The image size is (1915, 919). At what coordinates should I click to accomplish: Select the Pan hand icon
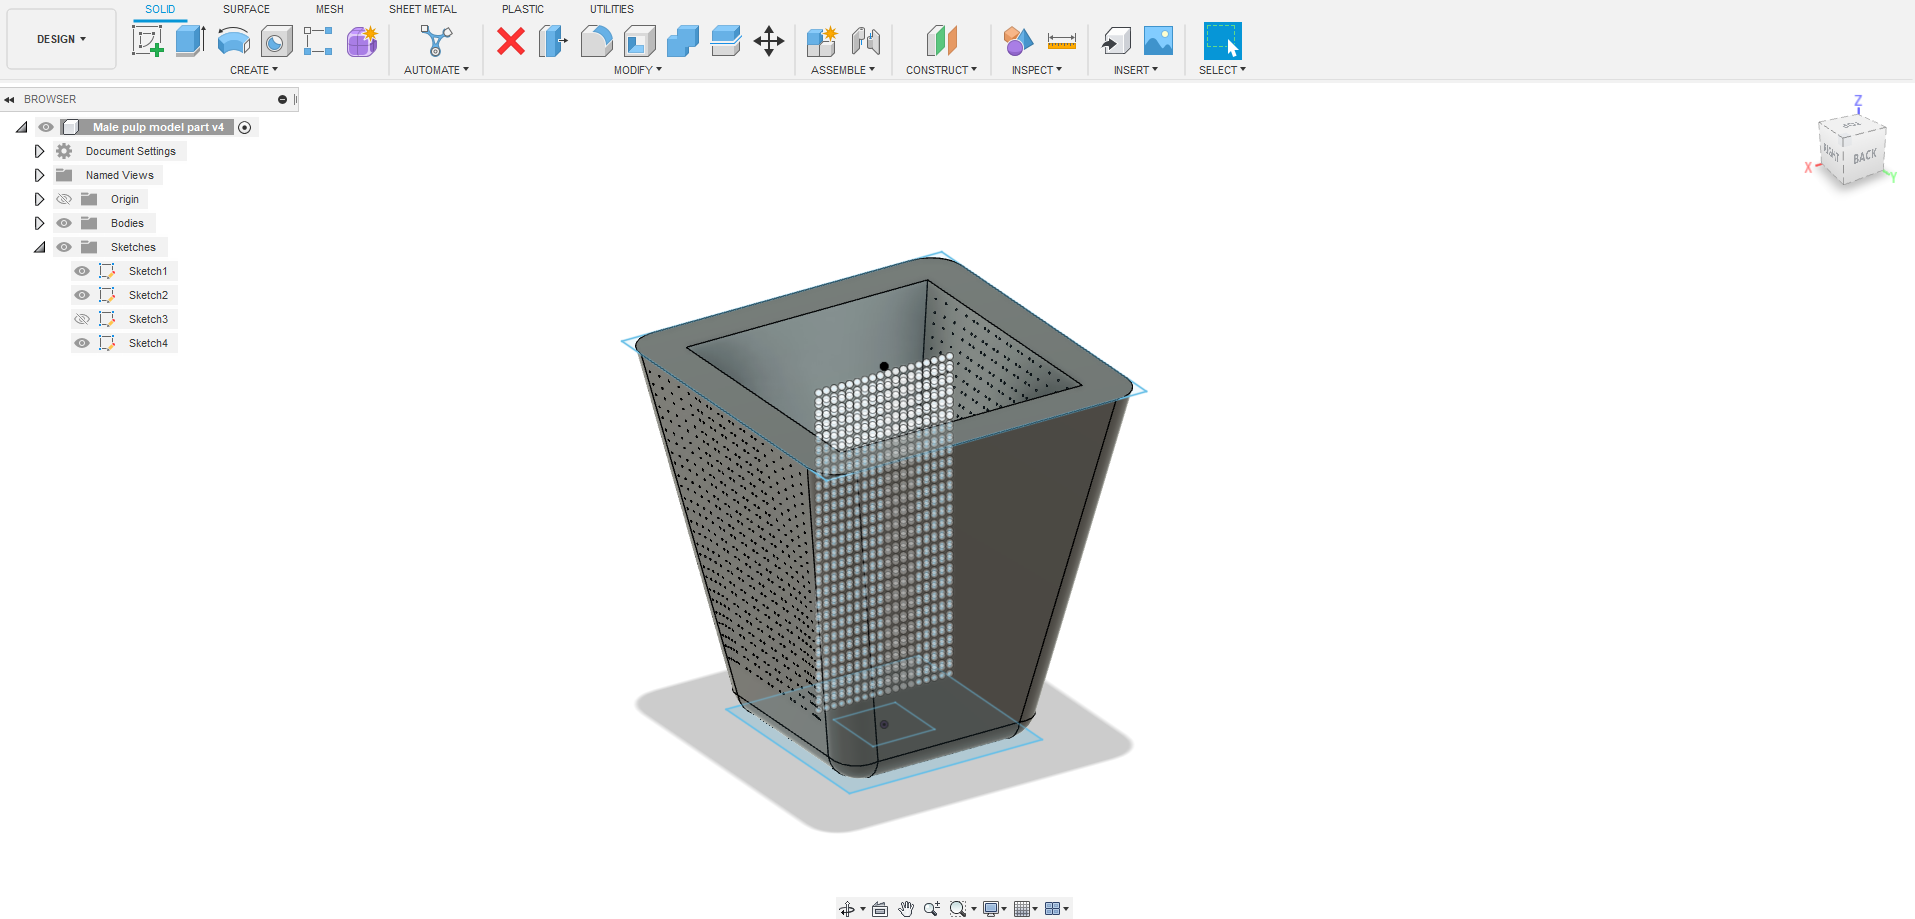click(906, 909)
